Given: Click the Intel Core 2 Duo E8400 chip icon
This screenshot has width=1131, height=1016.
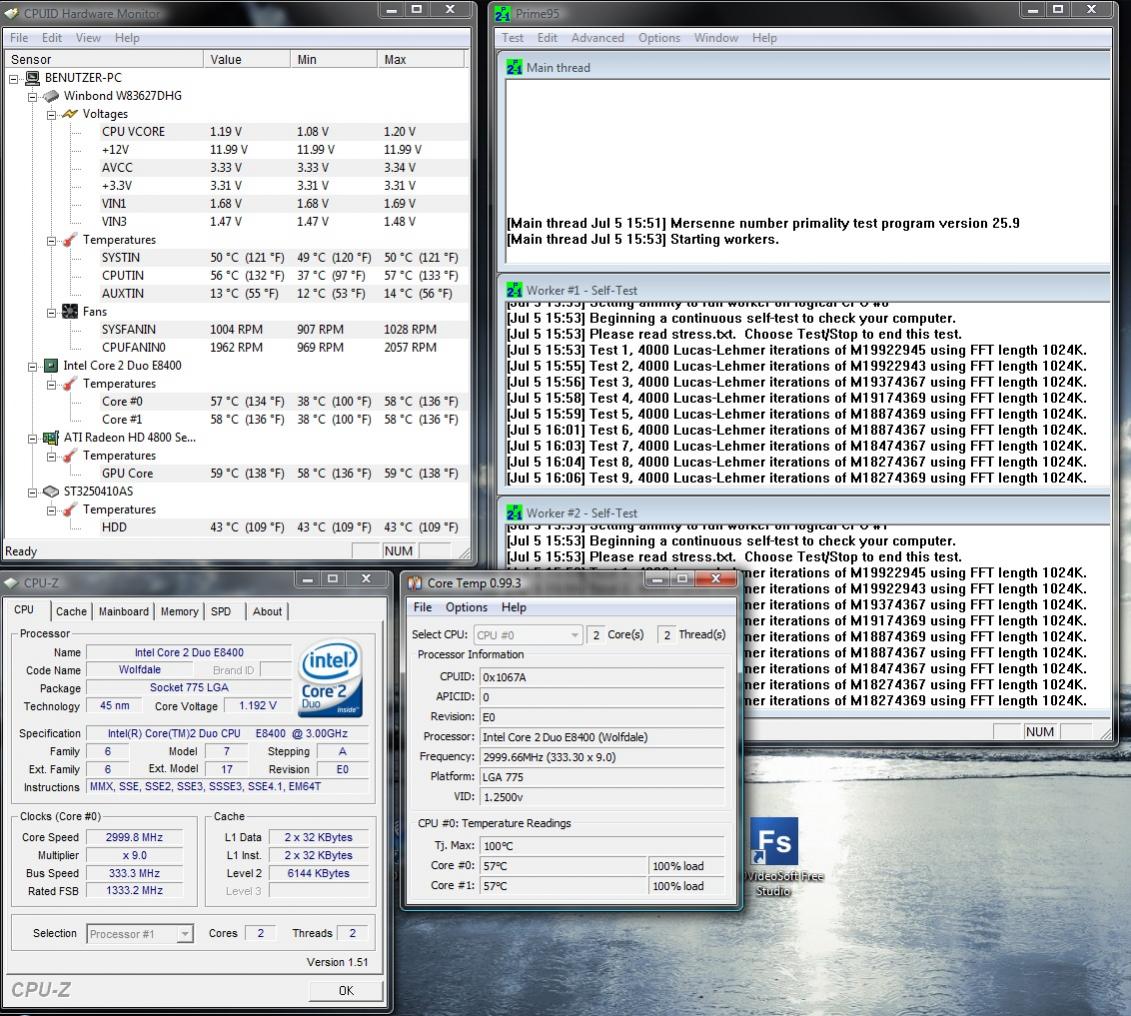Looking at the screenshot, I should [x=51, y=366].
